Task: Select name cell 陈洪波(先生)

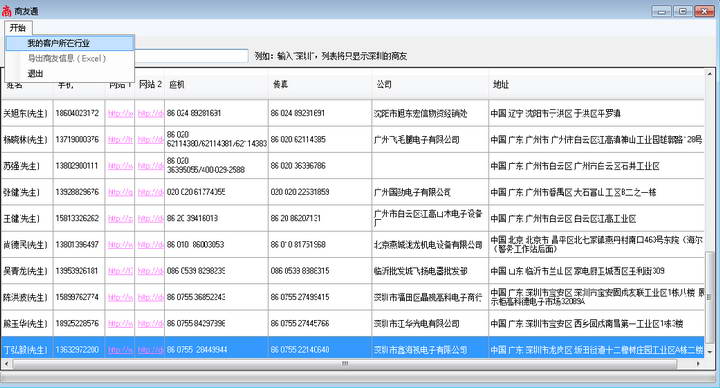Action: tap(27, 298)
